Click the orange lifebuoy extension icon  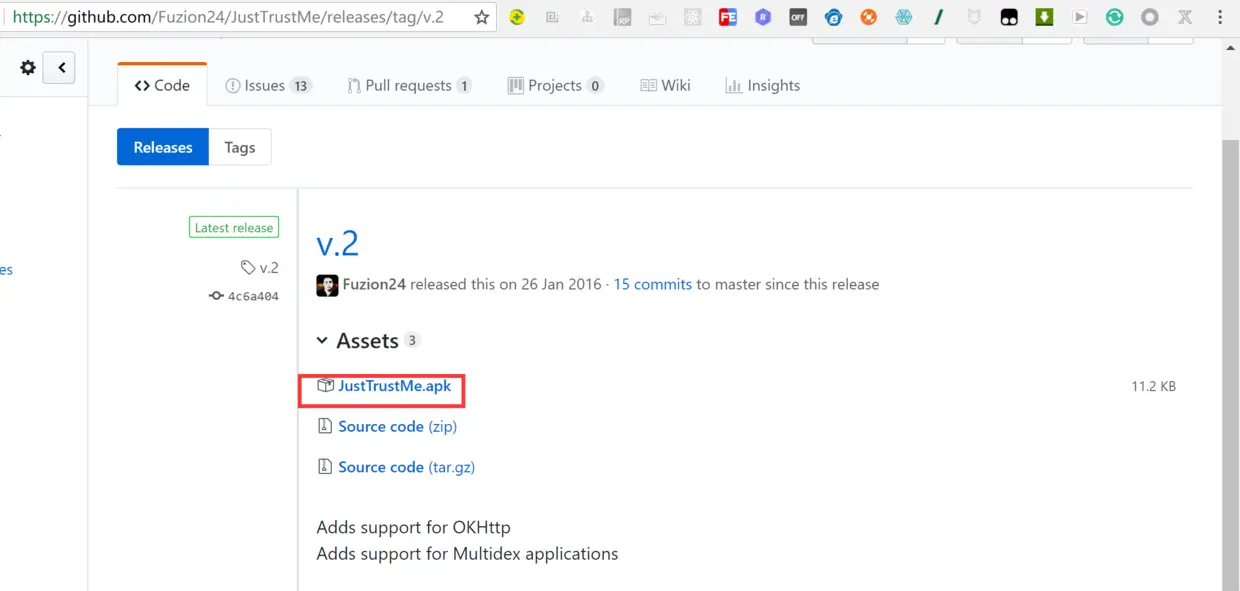click(x=869, y=17)
